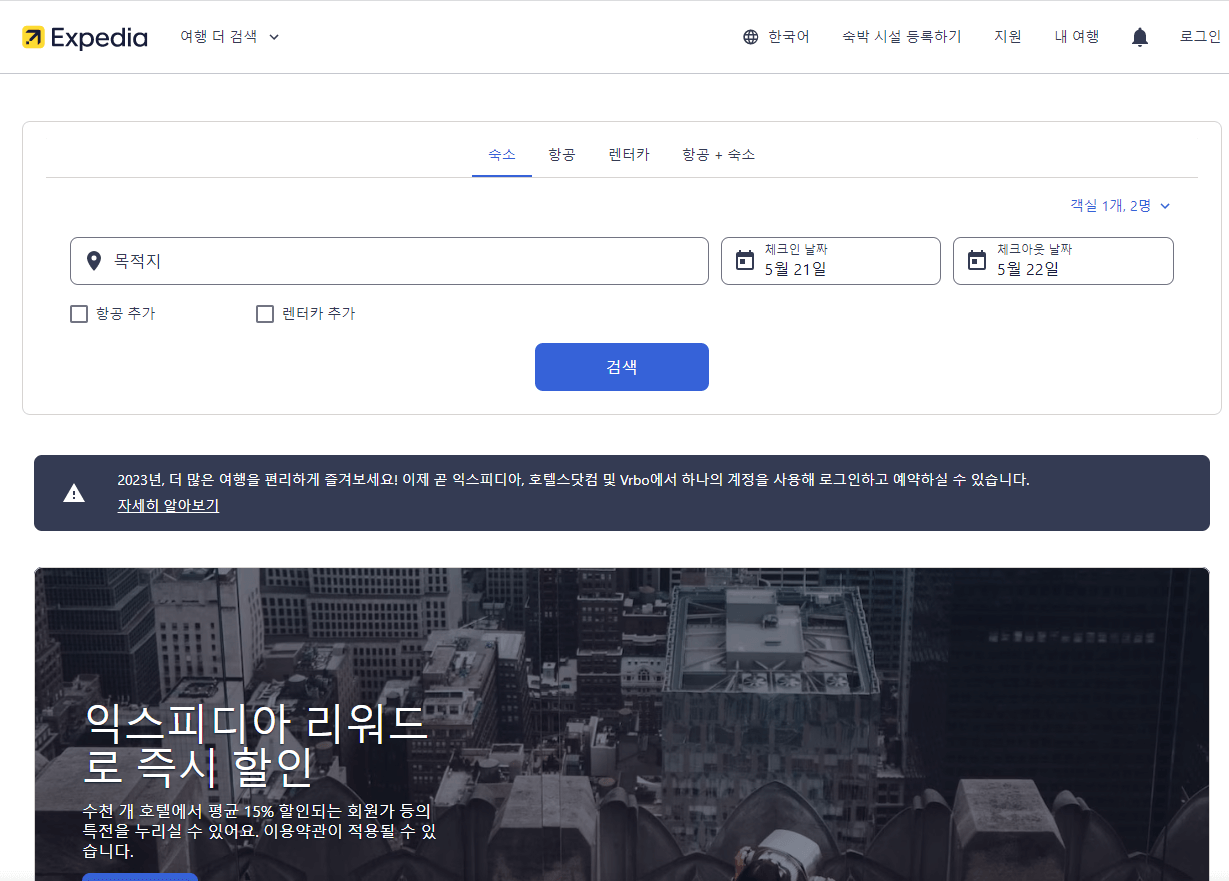The width and height of the screenshot is (1229, 881).
Task: Open the 지원 support link
Action: coord(1008,37)
